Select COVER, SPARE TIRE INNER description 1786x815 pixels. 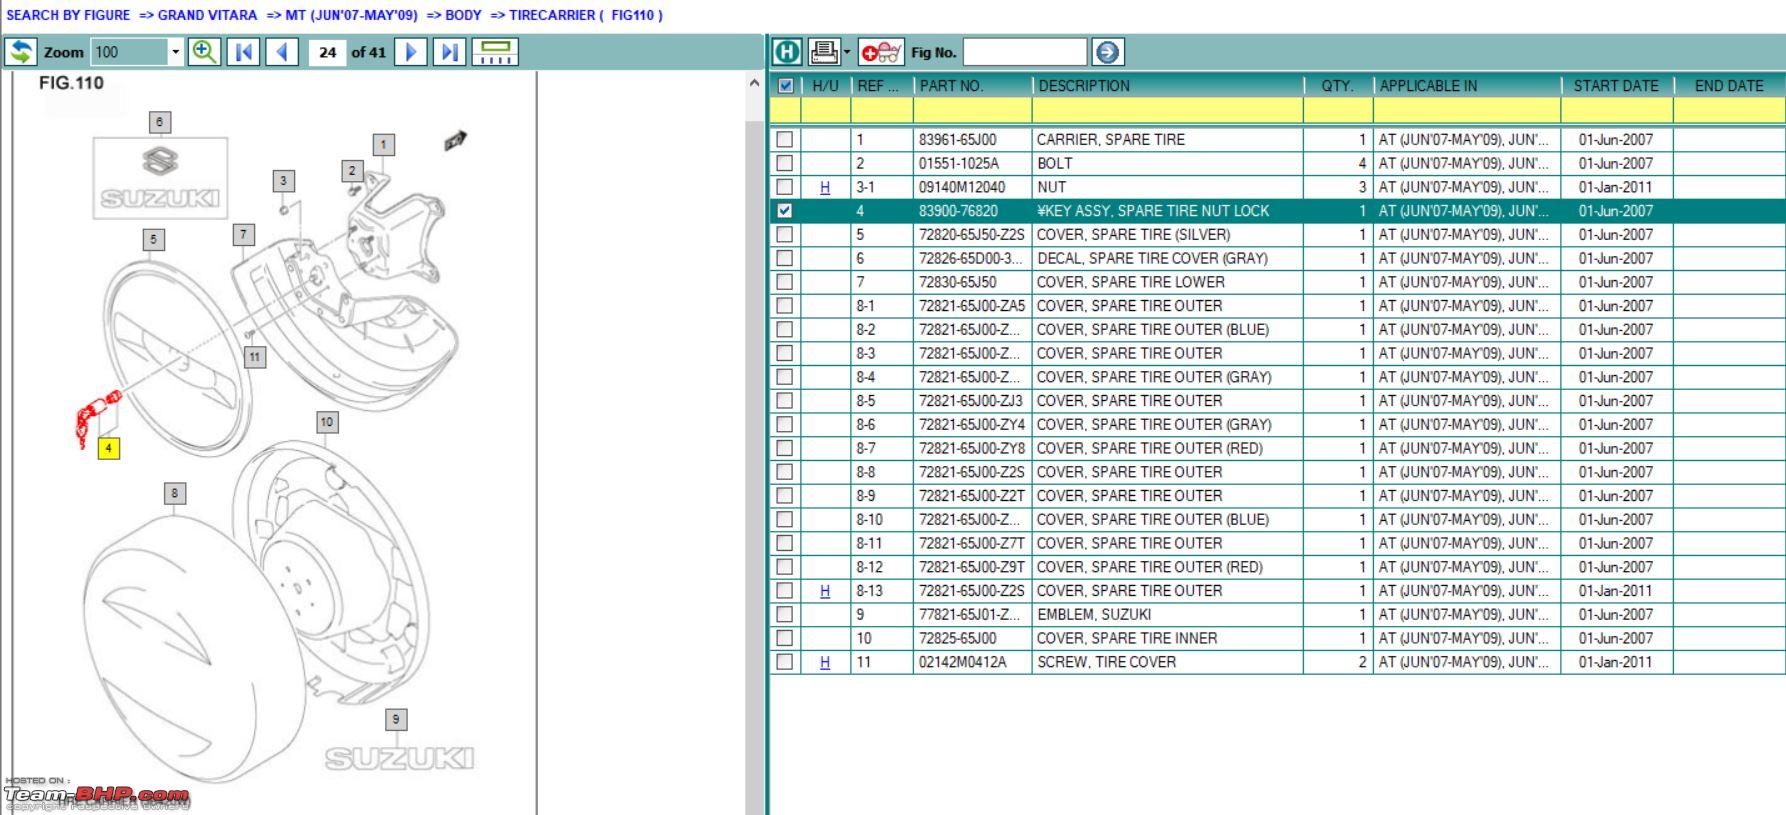click(1167, 638)
